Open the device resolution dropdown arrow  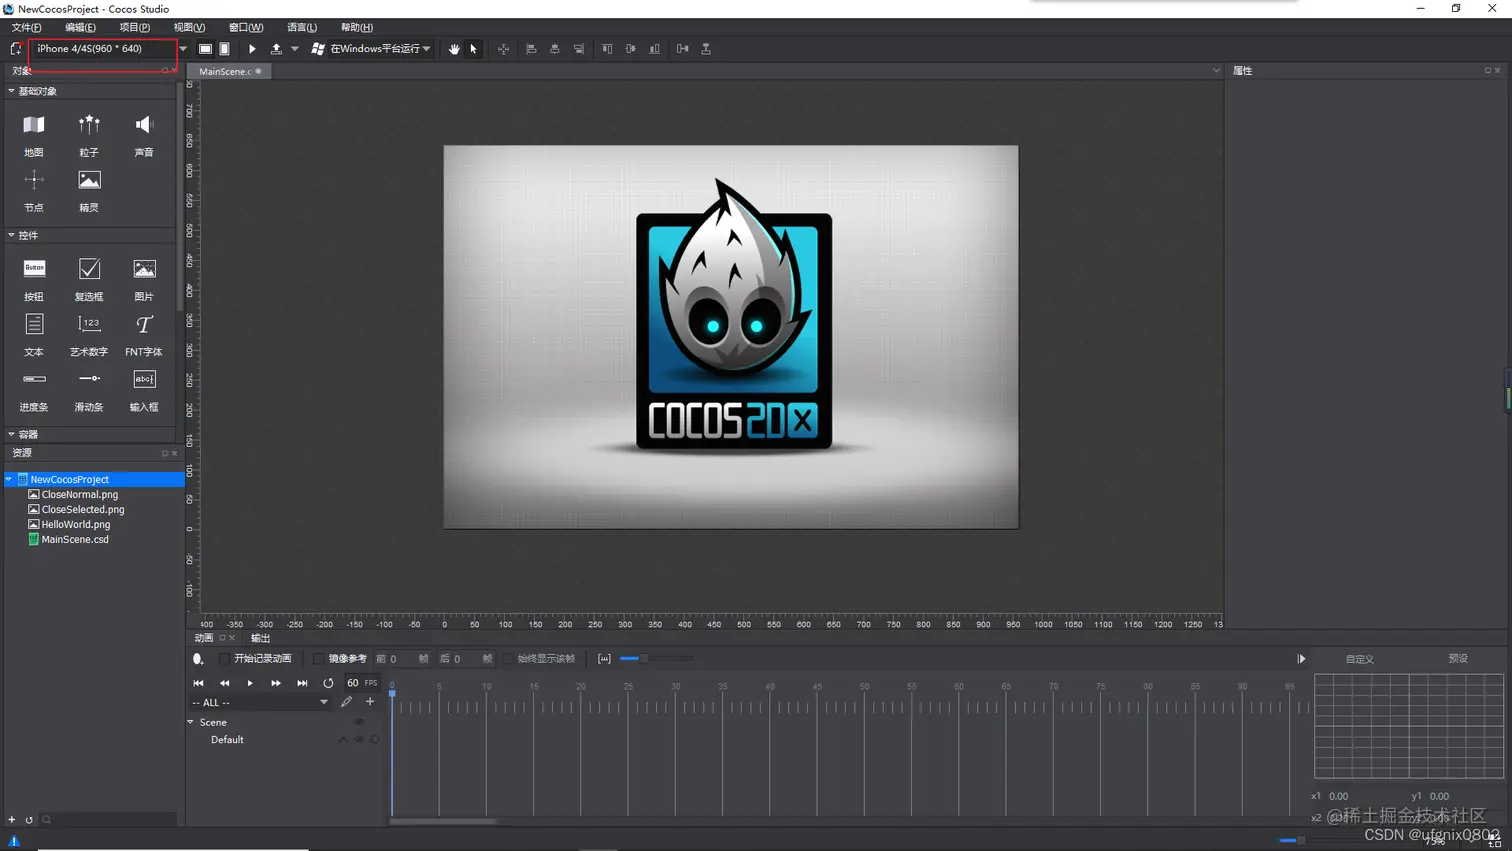coord(183,49)
